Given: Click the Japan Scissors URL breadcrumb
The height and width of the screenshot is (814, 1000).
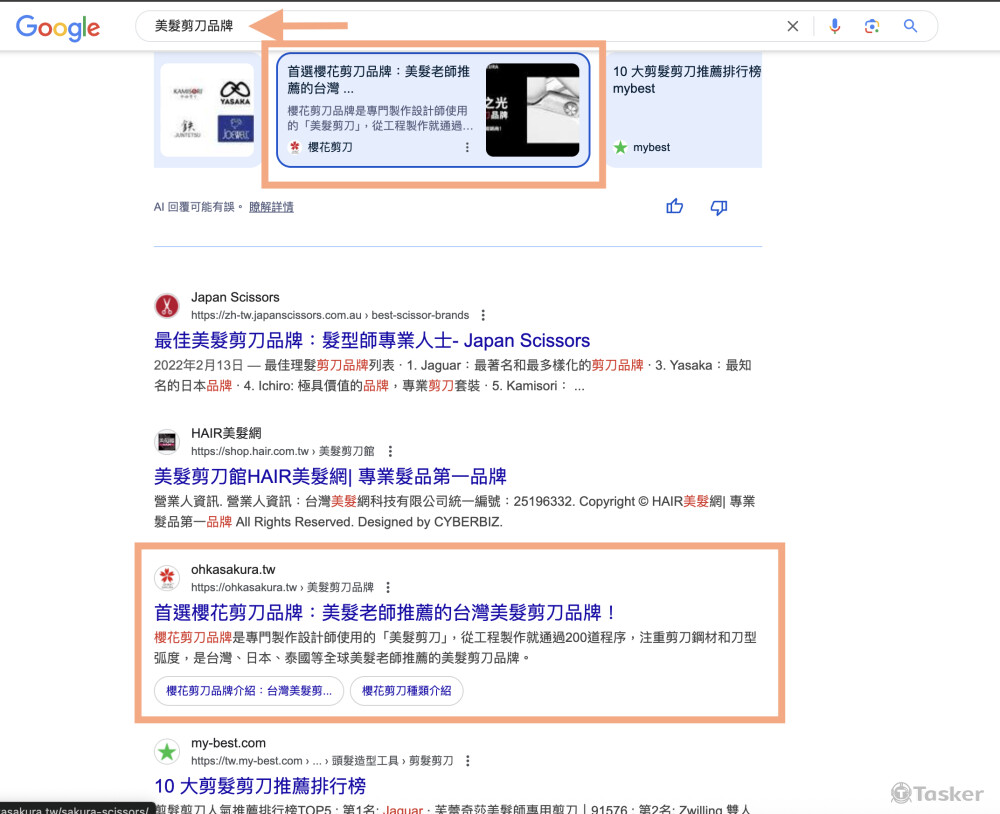Looking at the screenshot, I should click(x=330, y=315).
